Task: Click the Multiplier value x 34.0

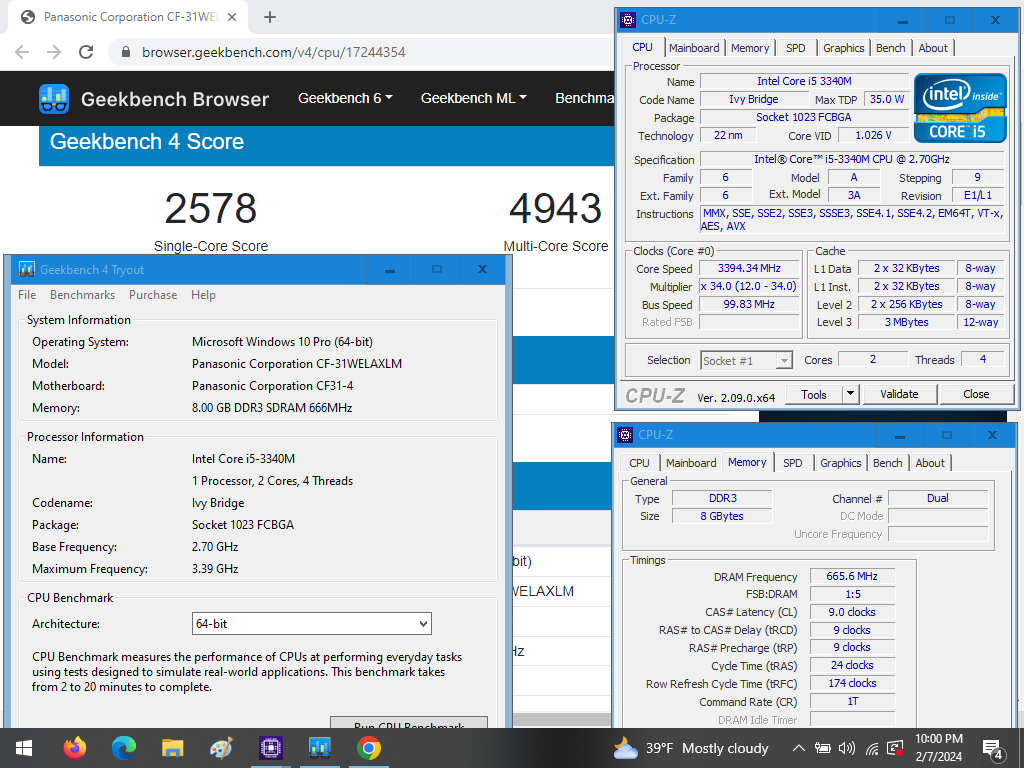Action: coord(749,286)
